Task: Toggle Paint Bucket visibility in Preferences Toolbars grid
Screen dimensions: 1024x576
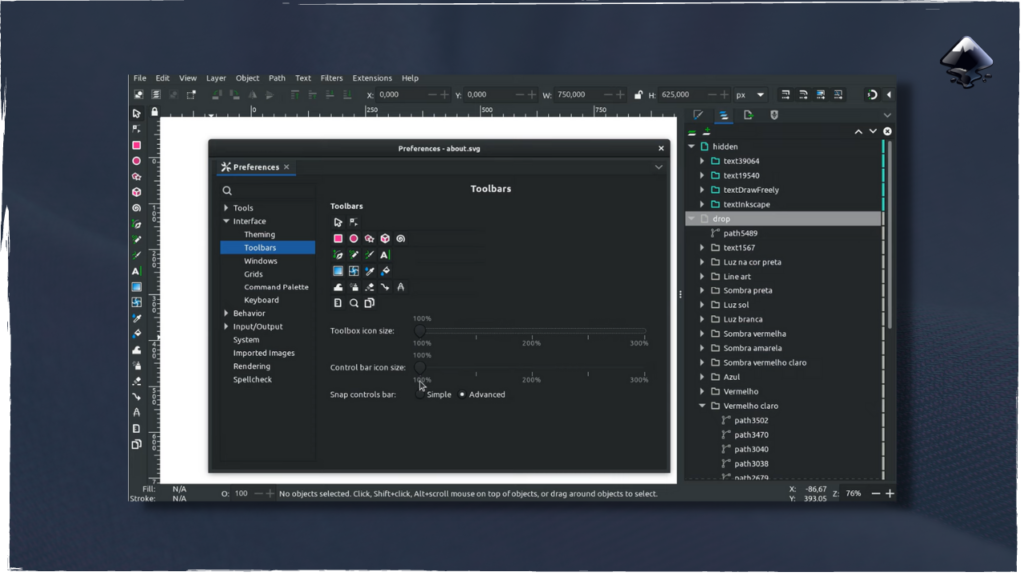Action: 385,271
